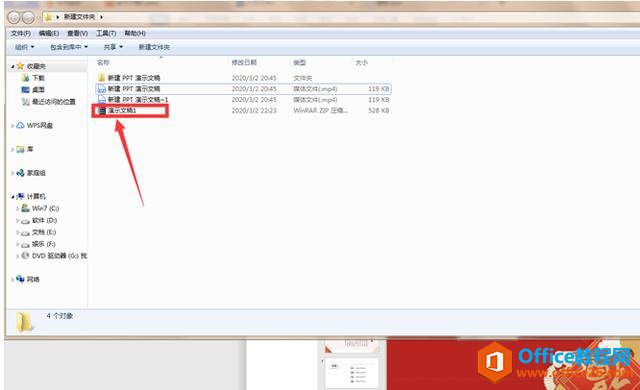This screenshot has height=390, width=640.
Task: Click the Back navigation arrow button
Action: pos(13,17)
